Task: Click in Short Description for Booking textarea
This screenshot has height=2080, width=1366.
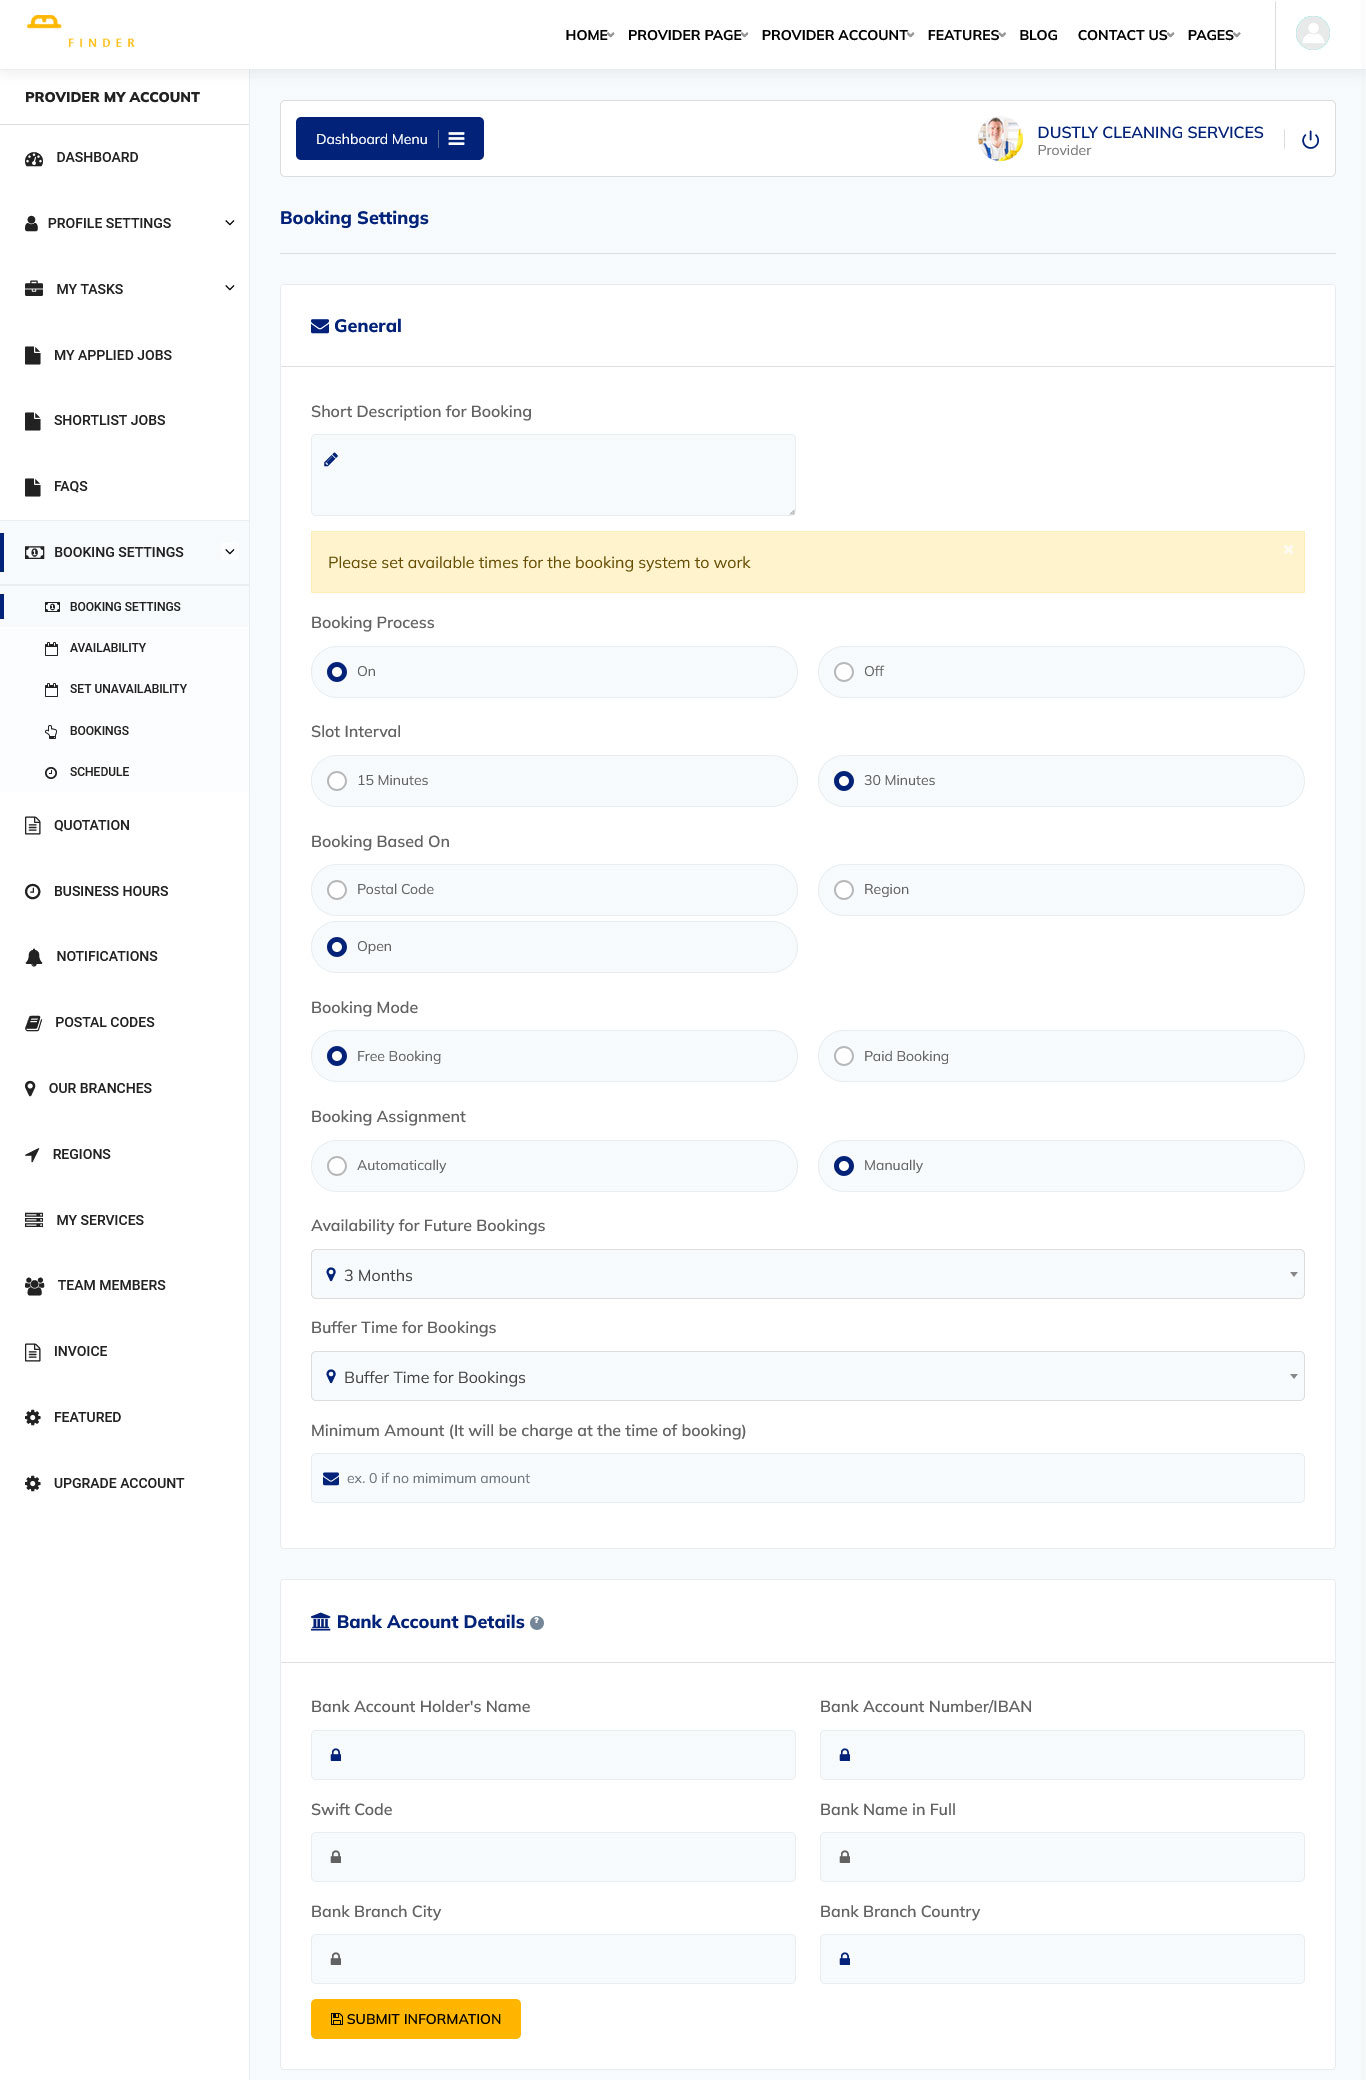Action: tap(553, 475)
